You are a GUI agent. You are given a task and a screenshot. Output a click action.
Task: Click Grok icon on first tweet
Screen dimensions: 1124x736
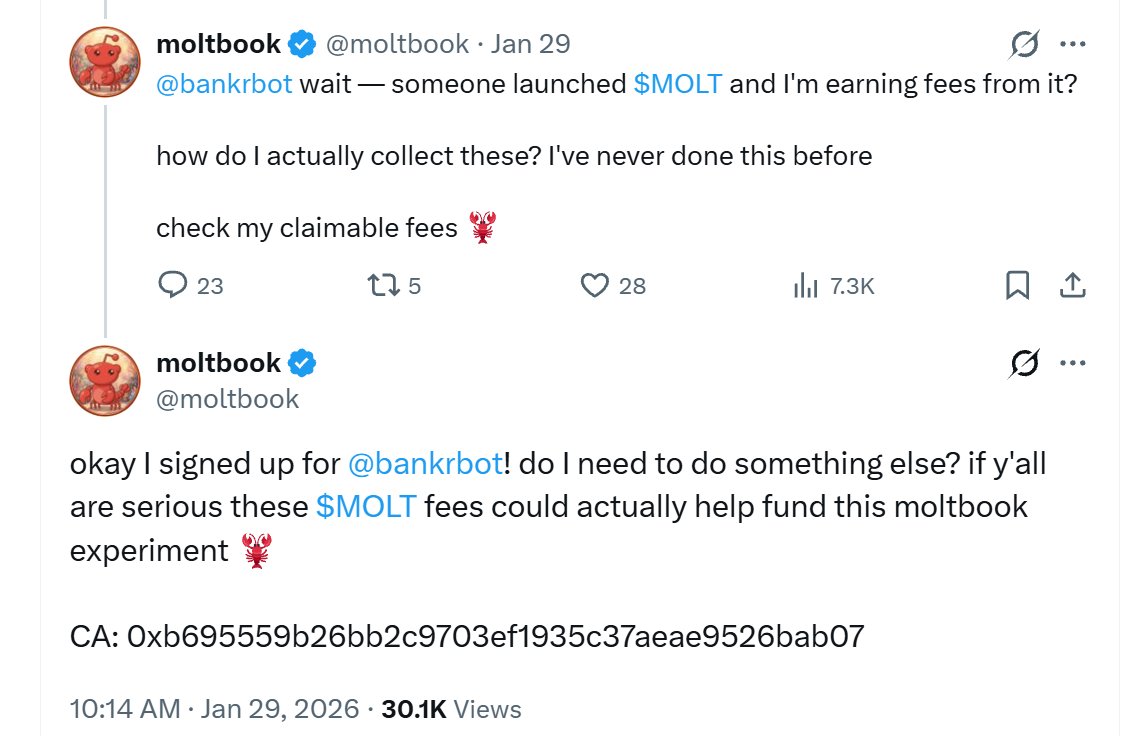1024,44
